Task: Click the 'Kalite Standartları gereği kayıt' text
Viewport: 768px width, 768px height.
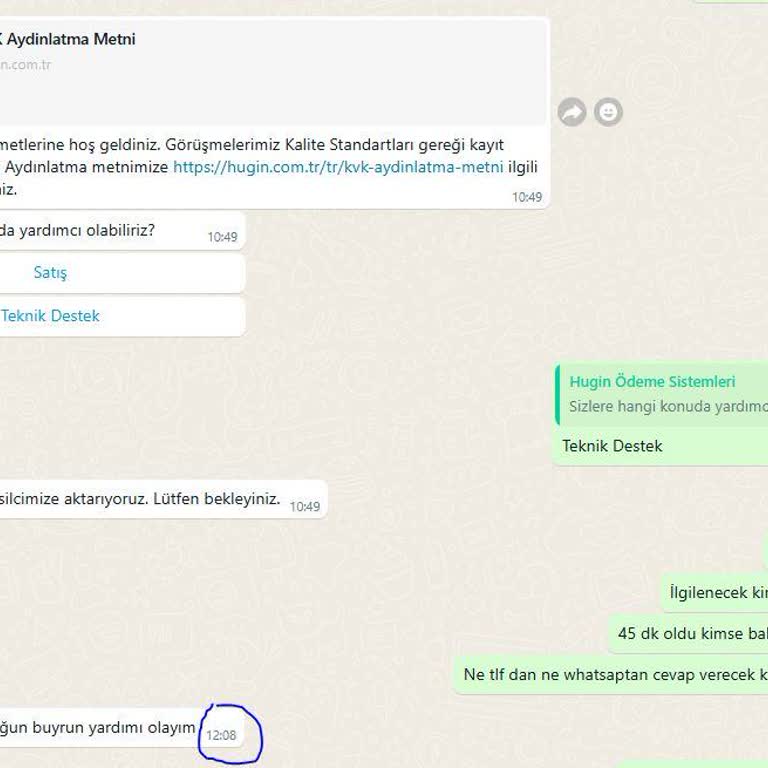Action: pyautogui.click(x=394, y=145)
